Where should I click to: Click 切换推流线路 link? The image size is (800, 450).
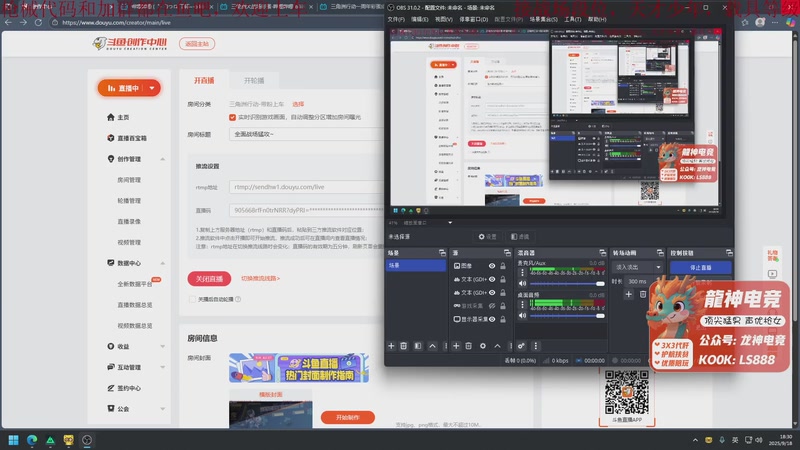pos(260,279)
